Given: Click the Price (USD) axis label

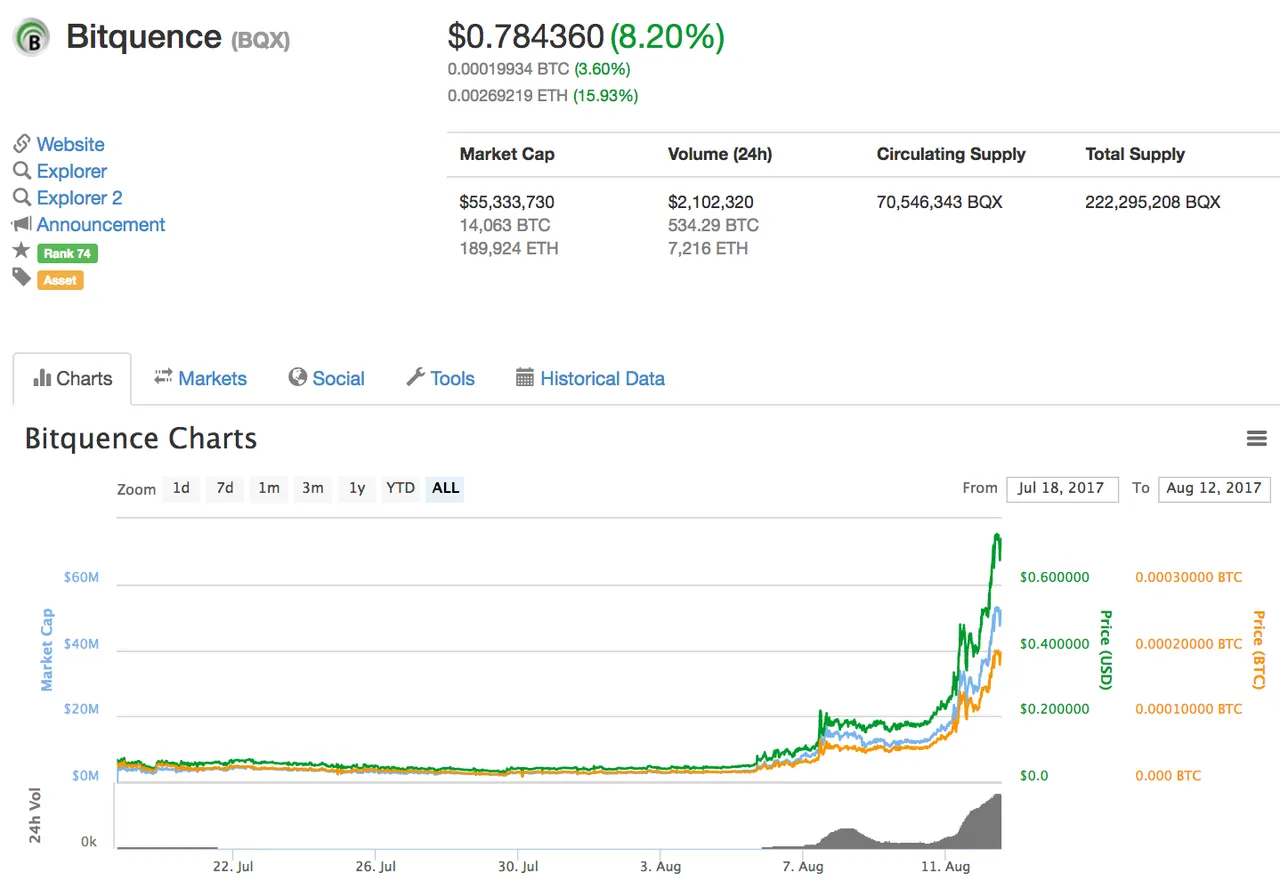Looking at the screenshot, I should [x=1105, y=650].
